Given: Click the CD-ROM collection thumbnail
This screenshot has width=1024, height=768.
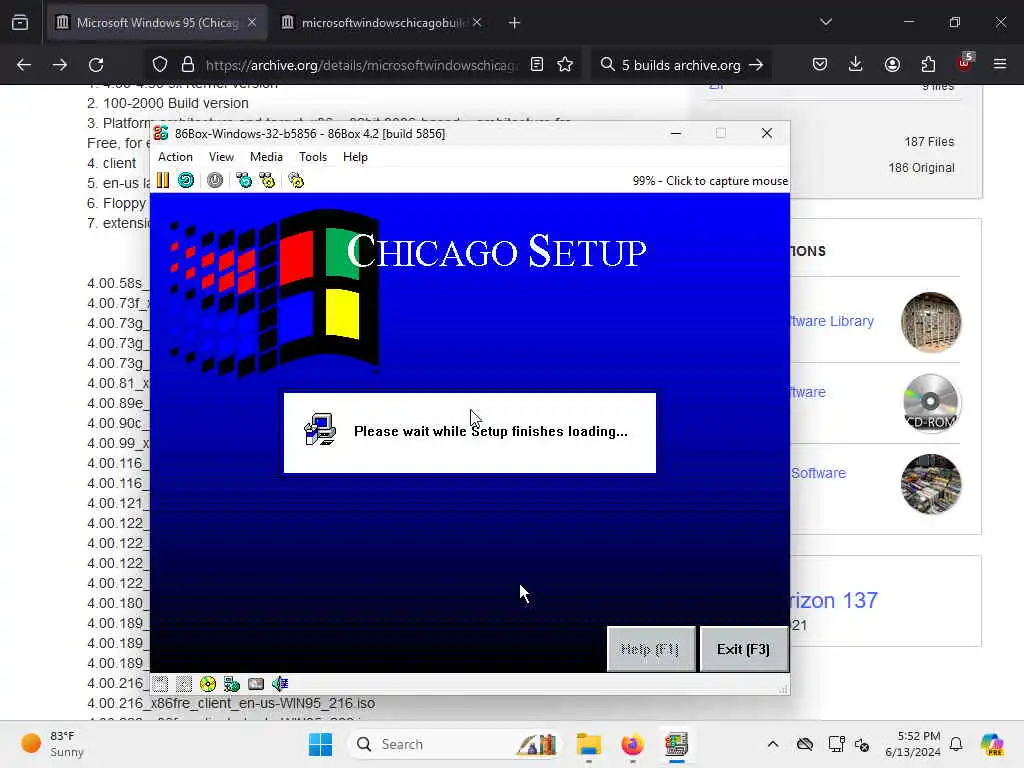Looking at the screenshot, I should coord(931,404).
